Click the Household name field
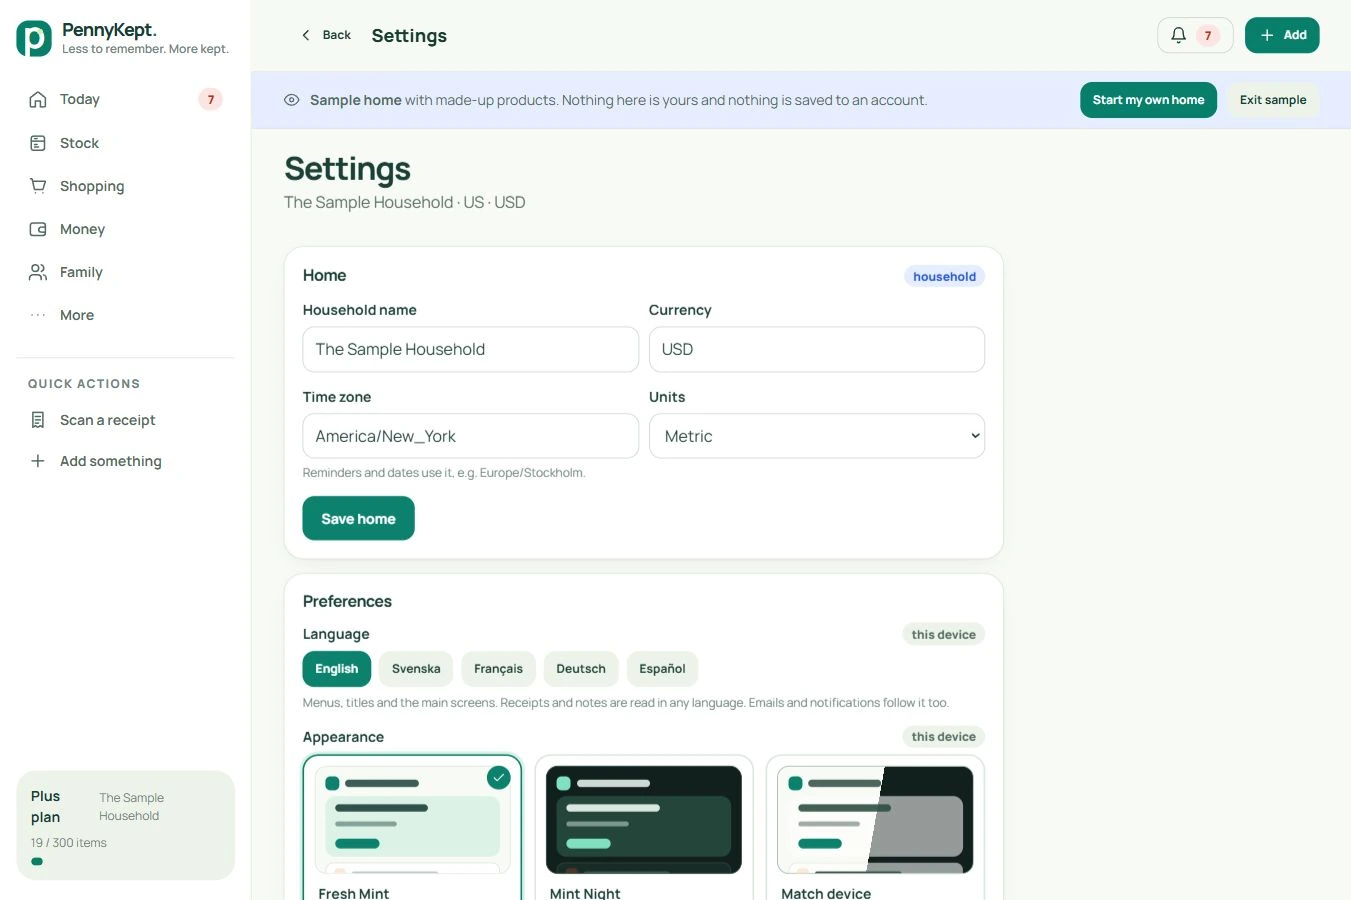Image resolution: width=1351 pixels, height=900 pixels. (470, 349)
